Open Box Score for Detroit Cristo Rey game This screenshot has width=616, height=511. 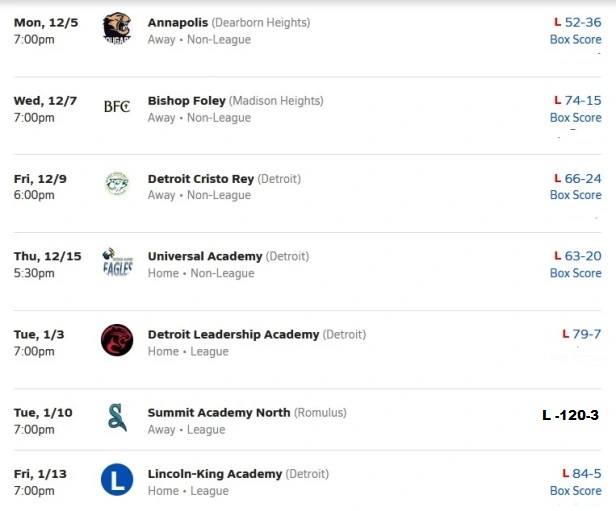tap(575, 196)
